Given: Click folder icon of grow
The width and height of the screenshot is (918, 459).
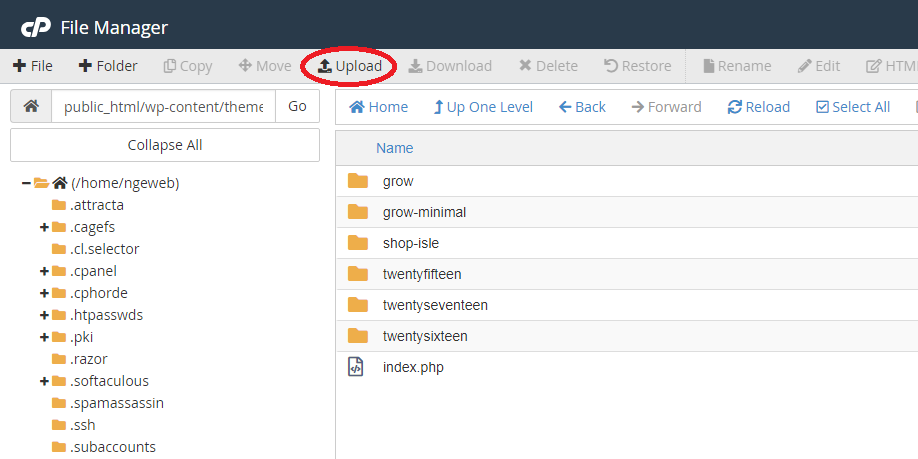Looking at the screenshot, I should [x=358, y=181].
